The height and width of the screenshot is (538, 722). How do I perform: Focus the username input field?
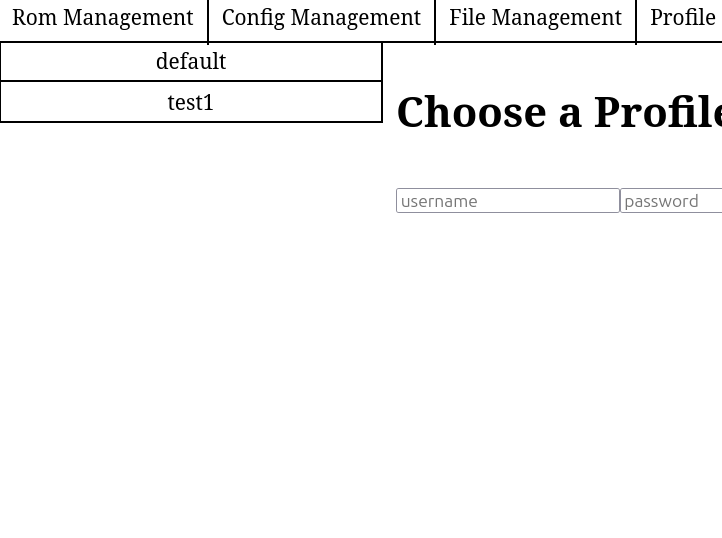[x=507, y=201]
